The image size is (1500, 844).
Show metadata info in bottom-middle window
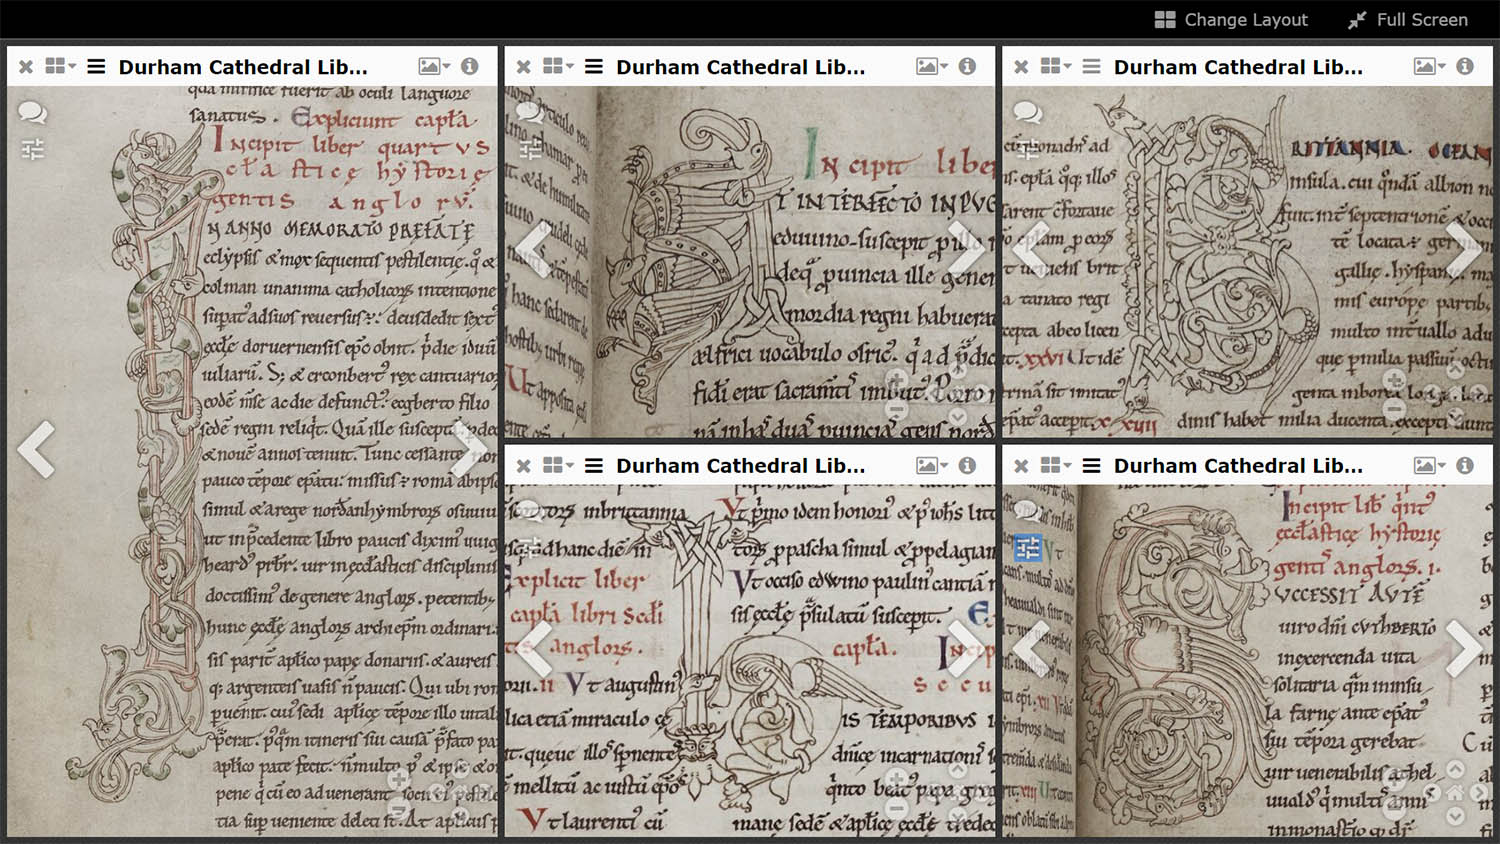(967, 465)
